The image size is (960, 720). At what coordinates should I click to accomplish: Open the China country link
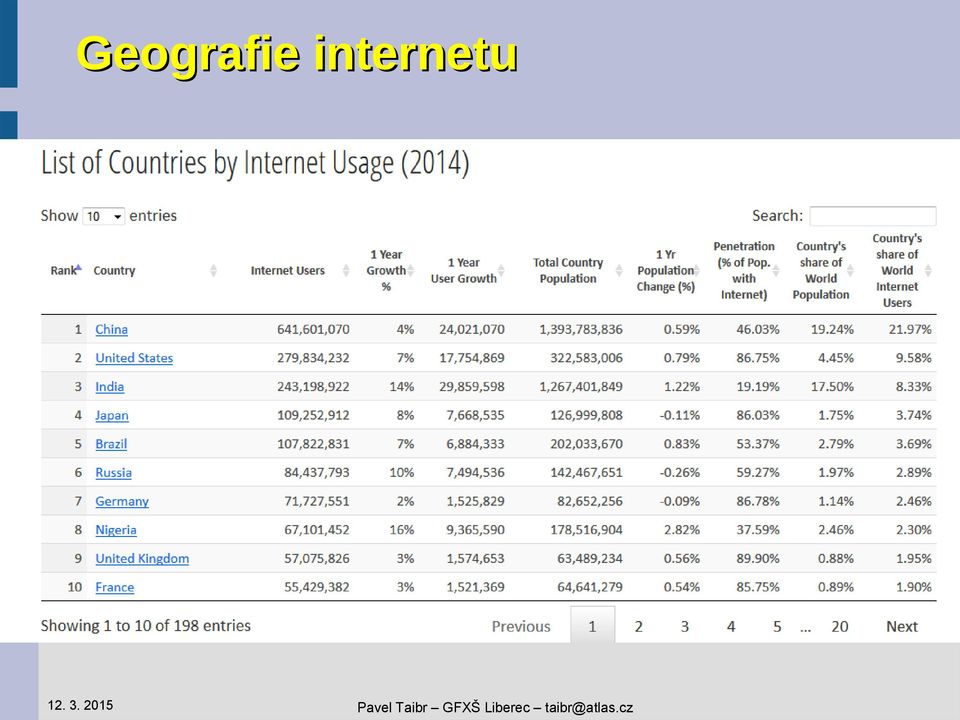[111, 329]
